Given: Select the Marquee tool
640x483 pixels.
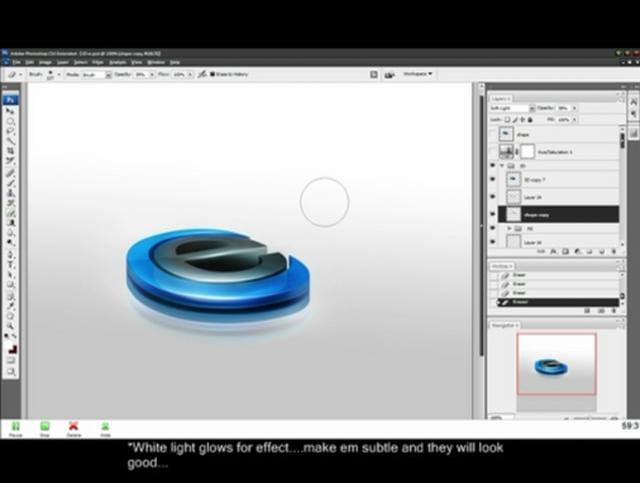Looking at the screenshot, I should [x=10, y=121].
